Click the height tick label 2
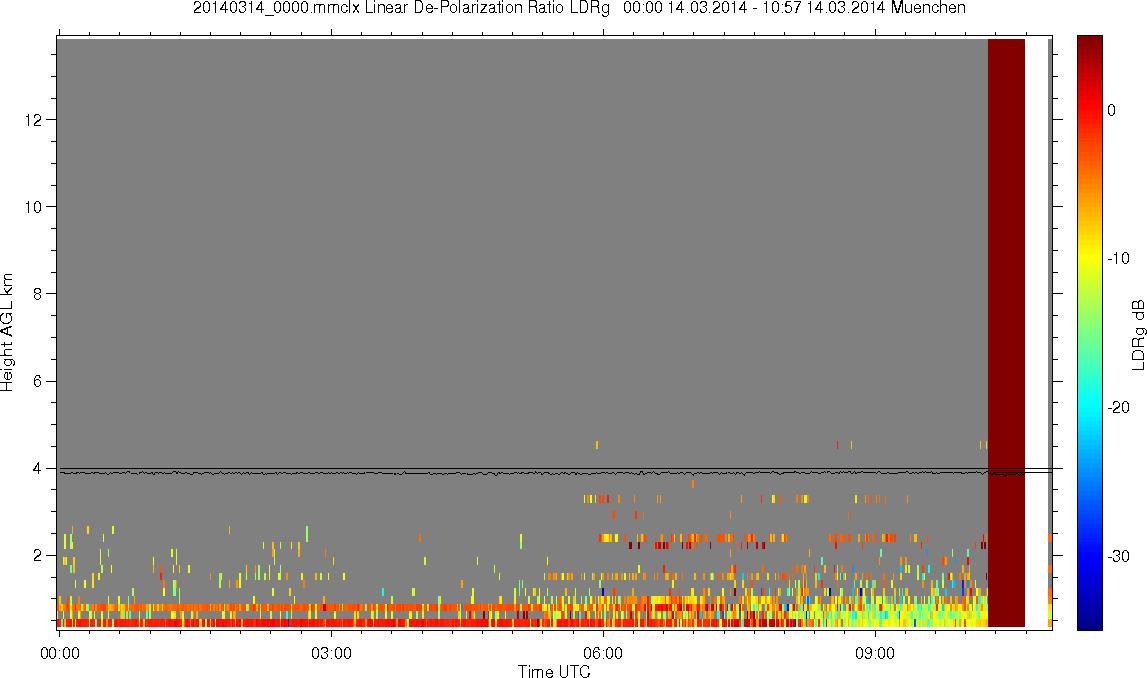1147x678 pixels. (37, 556)
